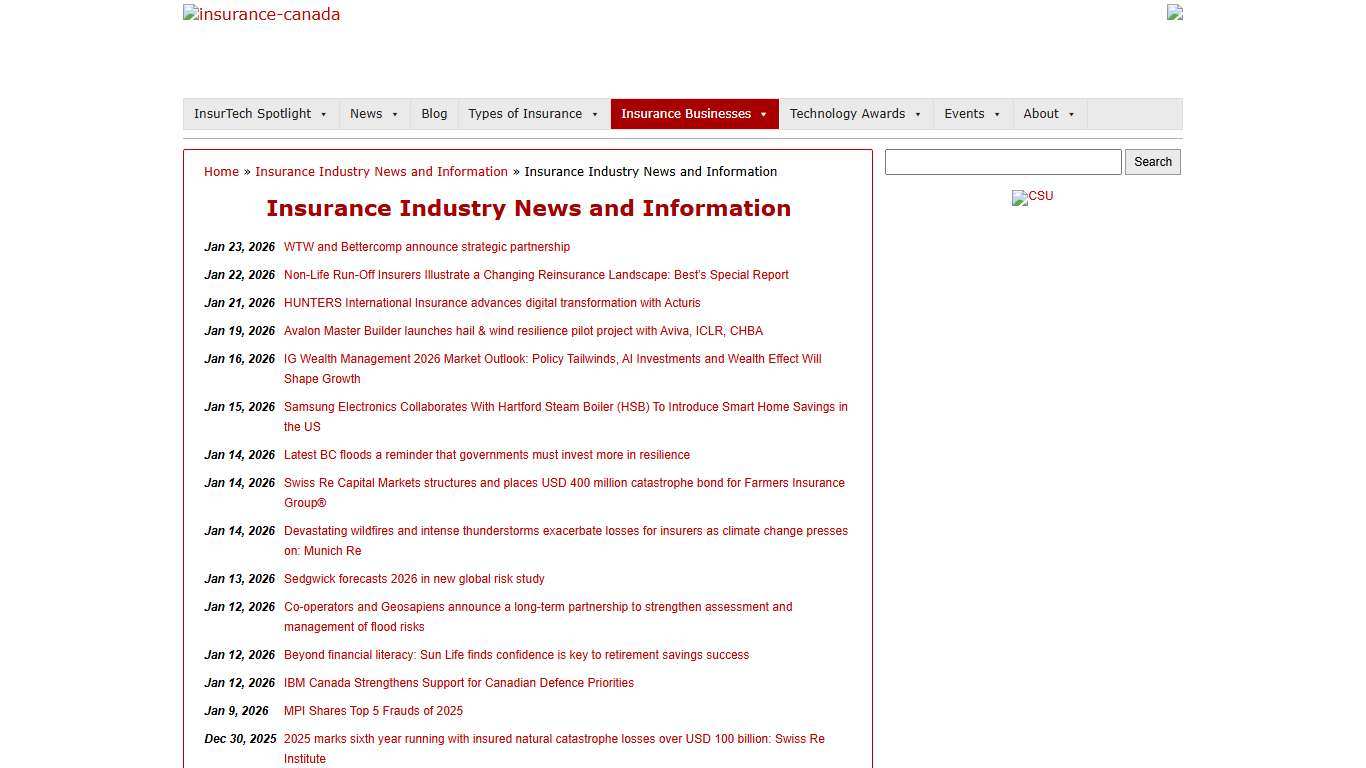The height and width of the screenshot is (768, 1366).
Task: Click the Search button
Action: click(1152, 161)
